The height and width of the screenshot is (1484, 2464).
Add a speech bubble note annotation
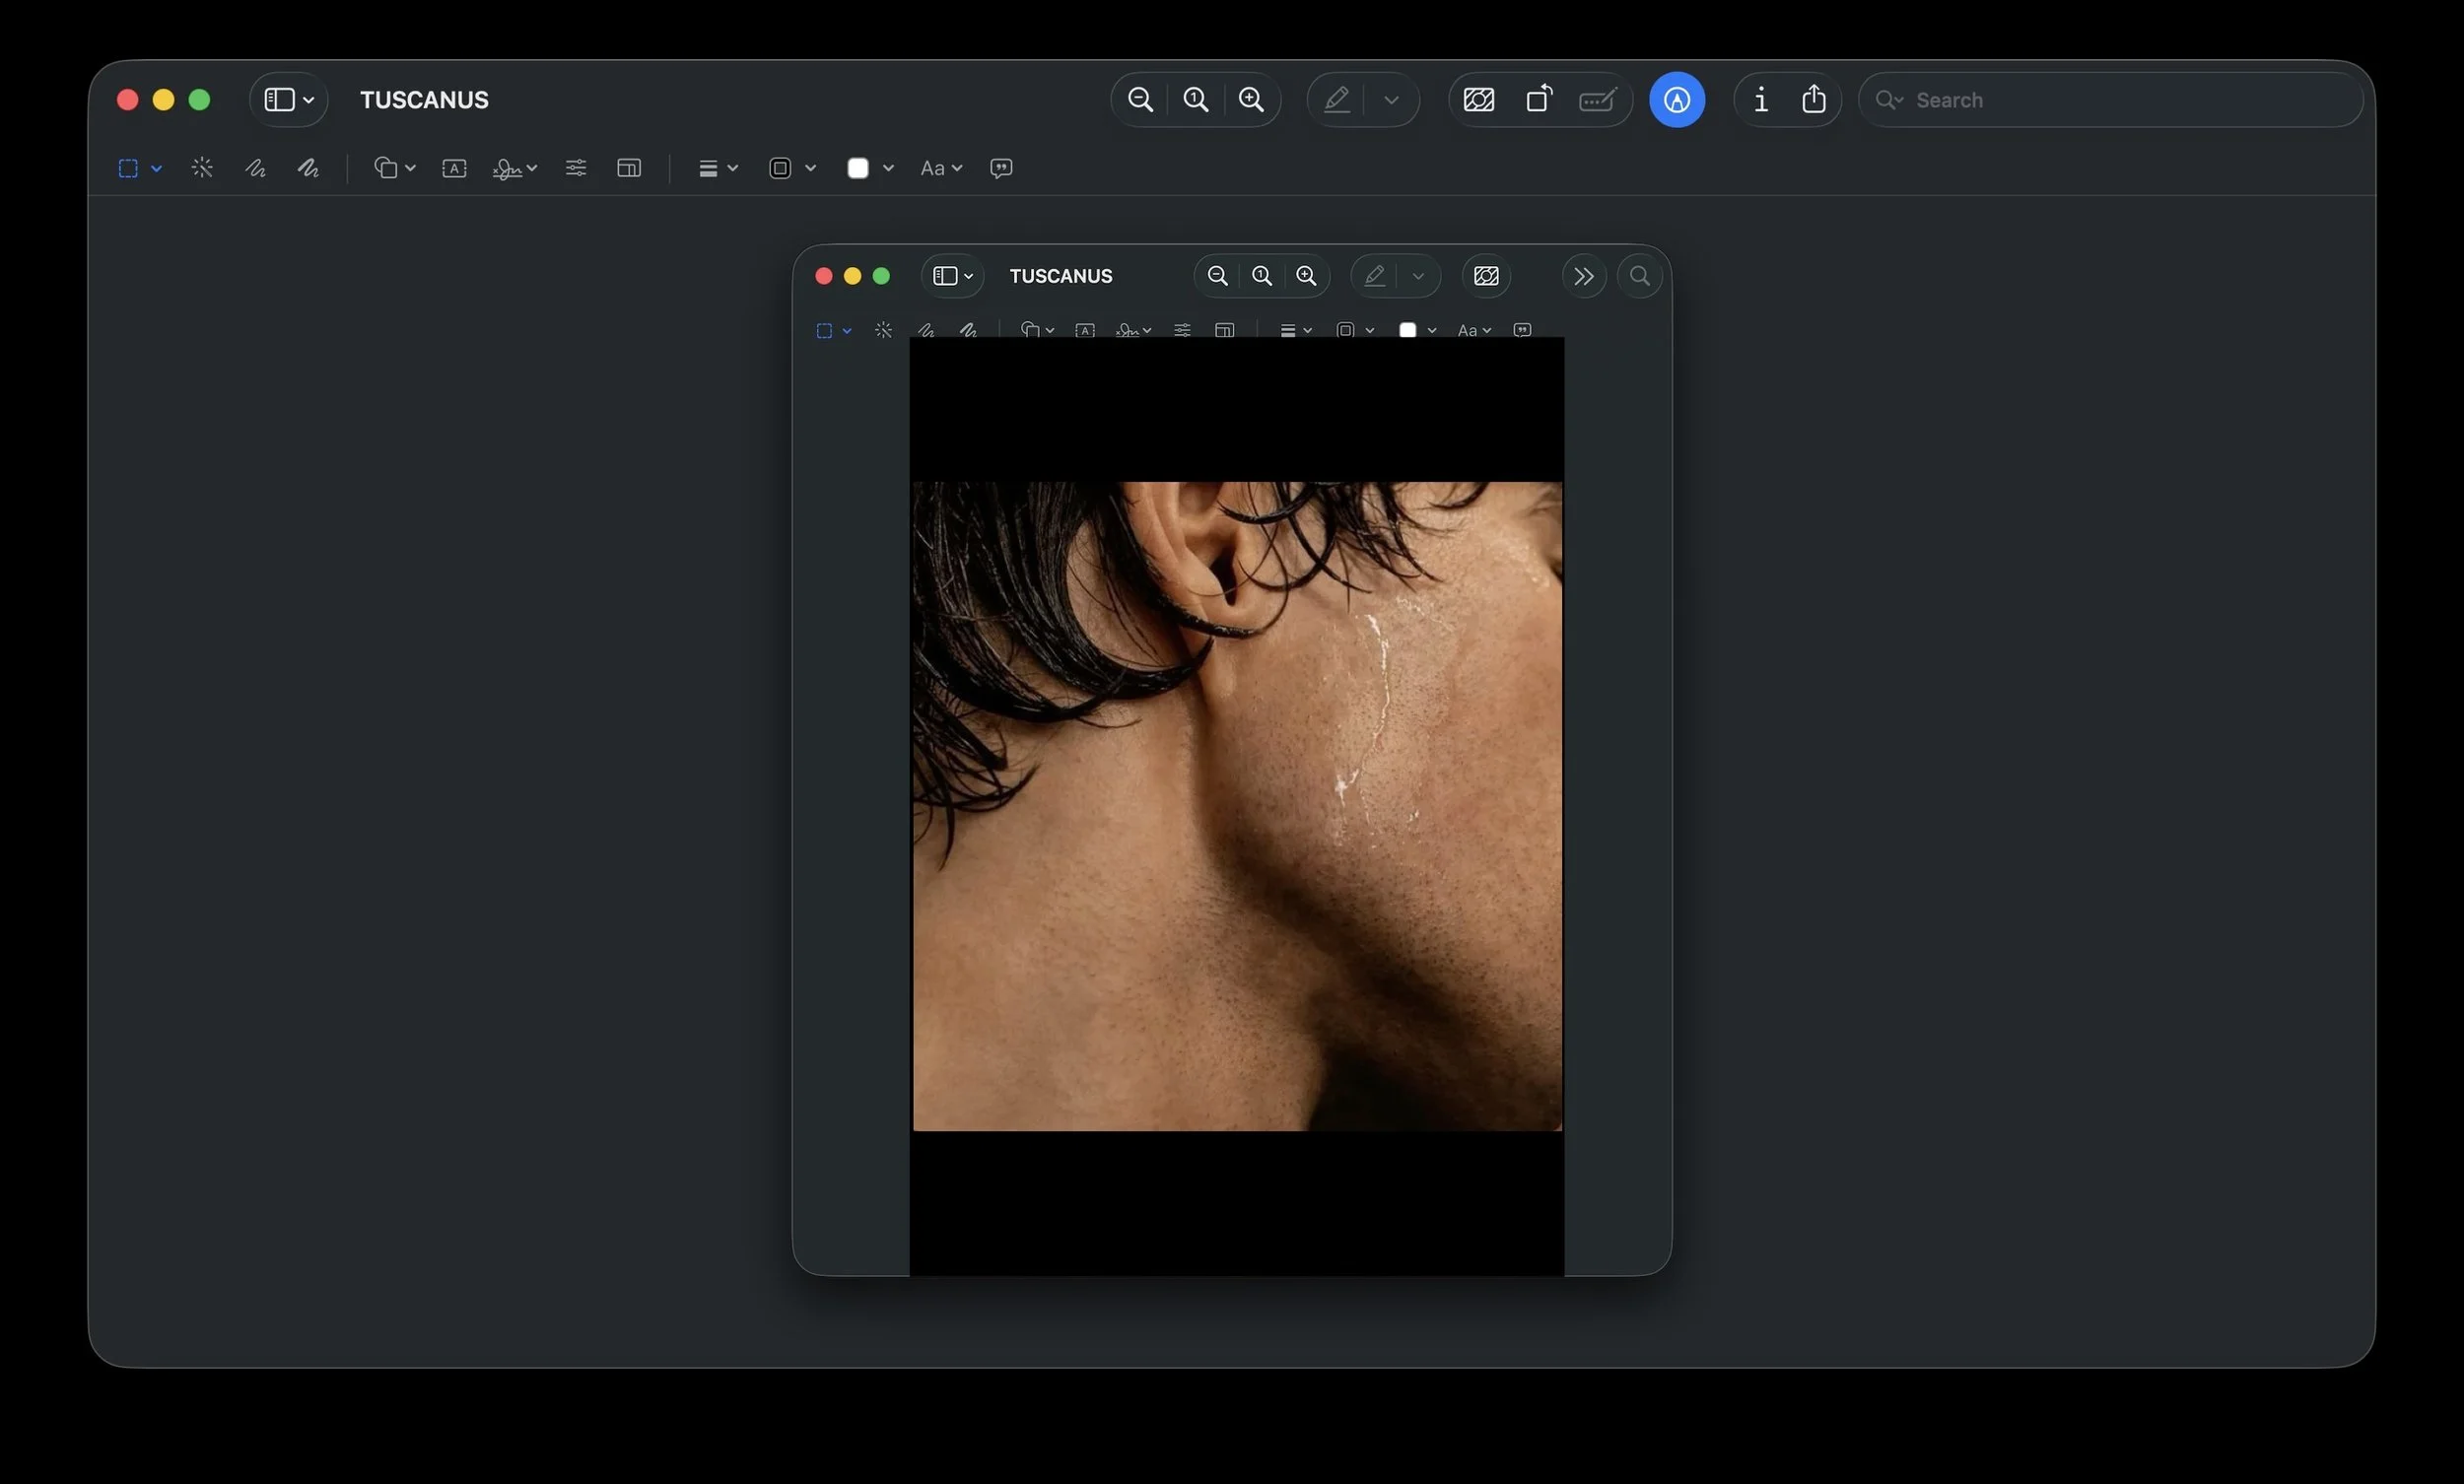1001,168
